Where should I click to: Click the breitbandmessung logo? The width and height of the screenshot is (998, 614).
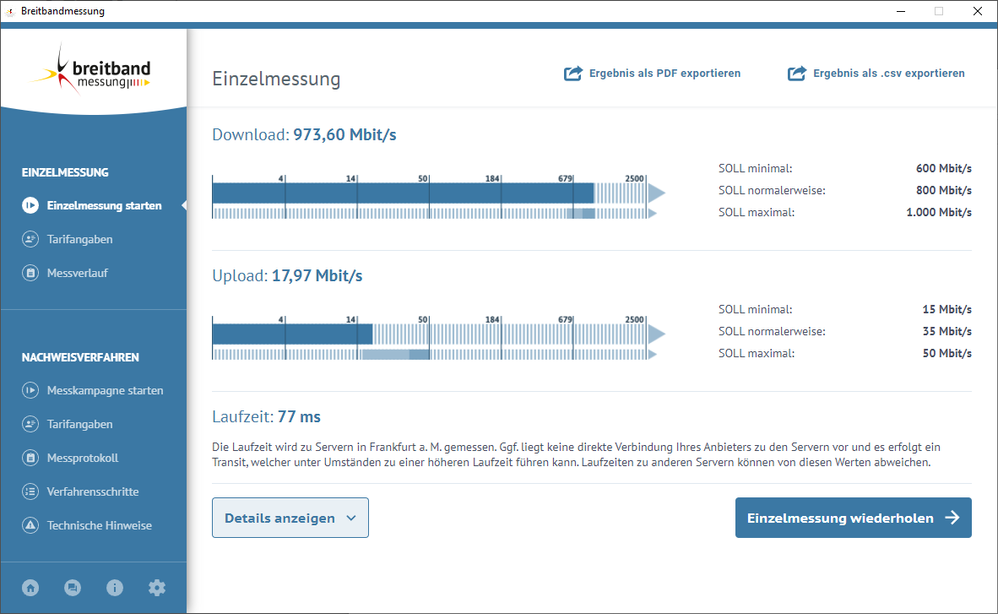[x=93, y=70]
